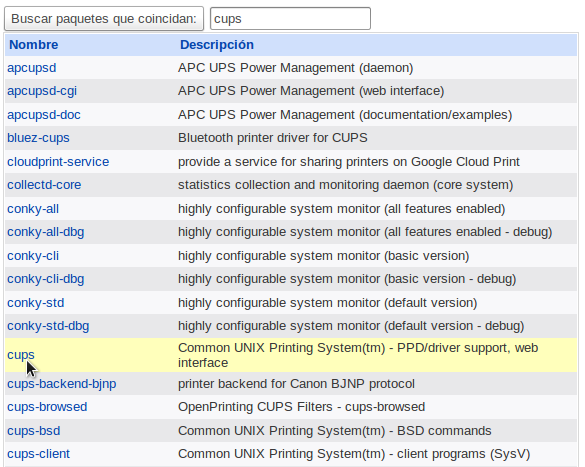Open the cups-bsd package link
Viewport: 585px width, 467px height.
[x=34, y=431]
